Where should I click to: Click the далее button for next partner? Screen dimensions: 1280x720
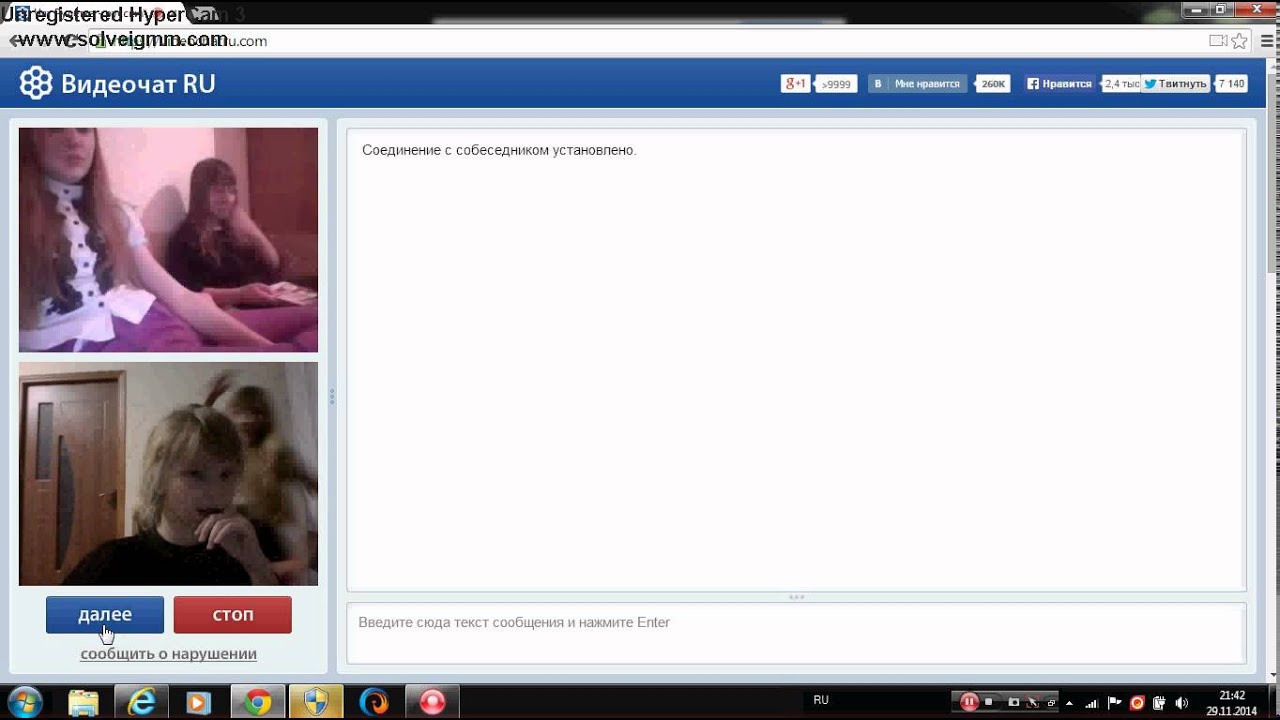(105, 615)
